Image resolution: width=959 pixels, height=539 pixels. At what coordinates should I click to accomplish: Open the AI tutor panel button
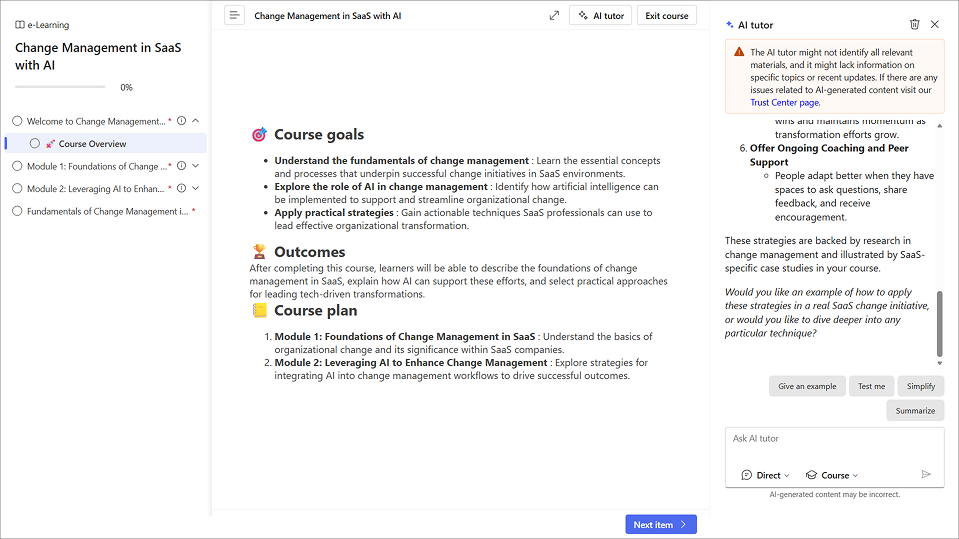point(601,15)
